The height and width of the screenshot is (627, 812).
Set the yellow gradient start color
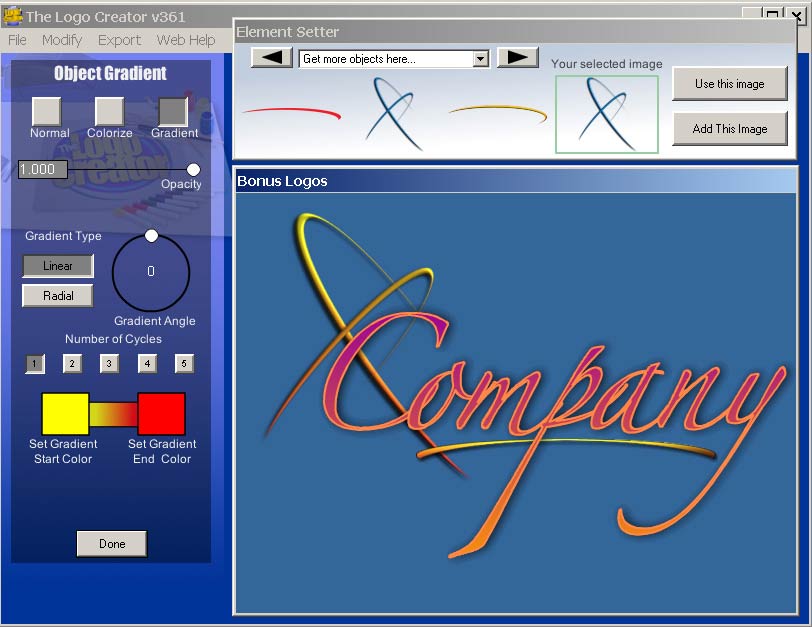click(65, 414)
